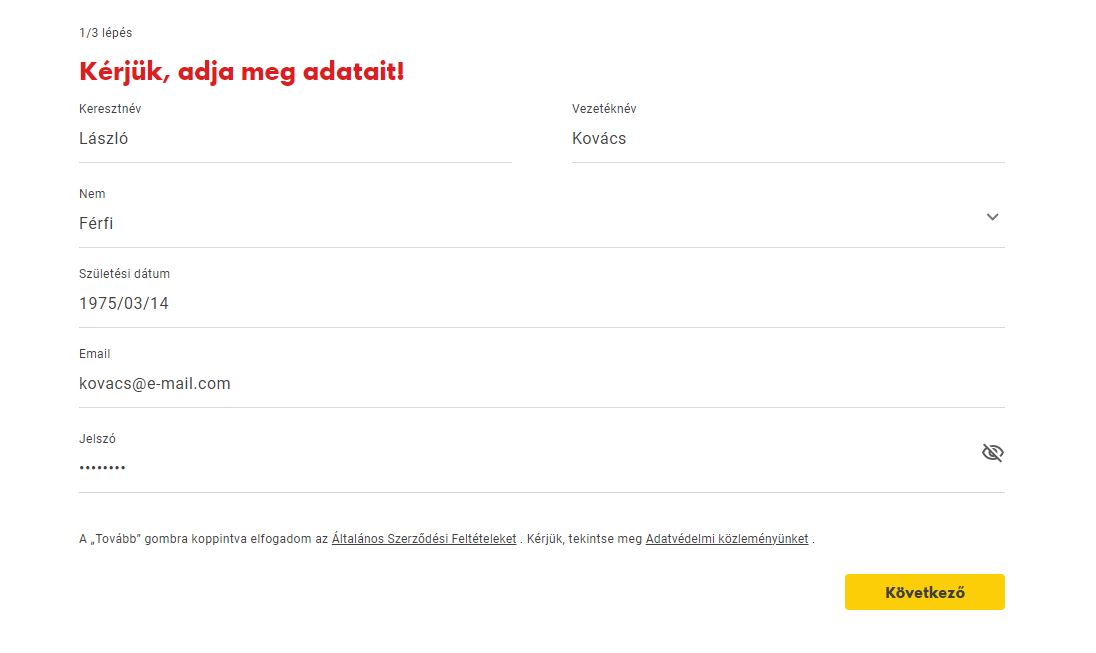Viewport: 1096px width, 653px height.
Task: Click the Jelszó label text
Action: click(x=96, y=439)
